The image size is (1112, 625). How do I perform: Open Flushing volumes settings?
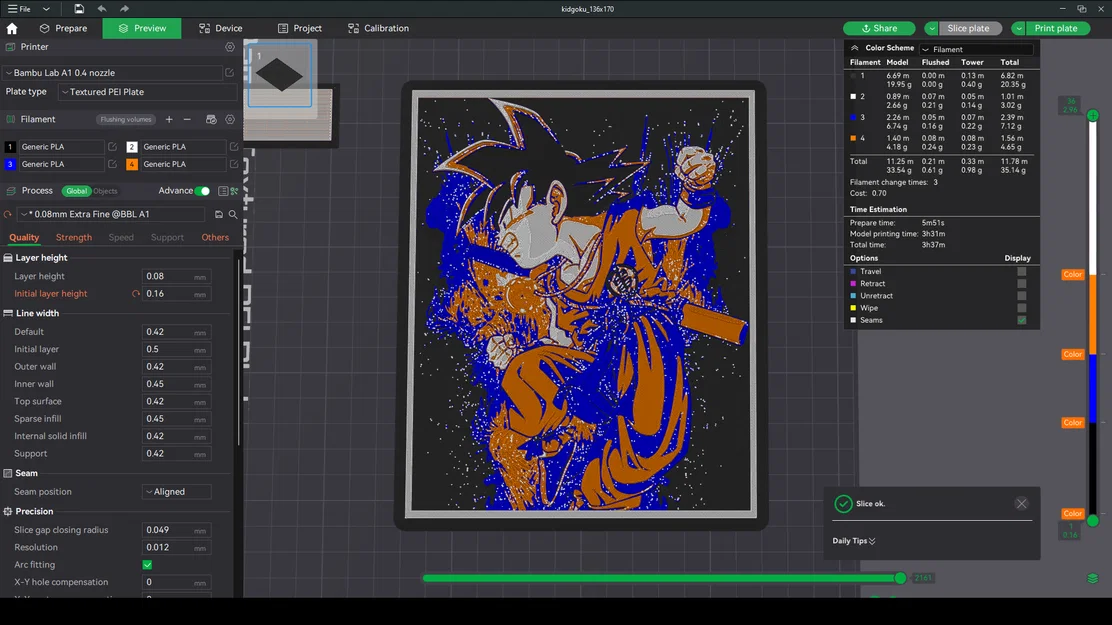coord(126,119)
